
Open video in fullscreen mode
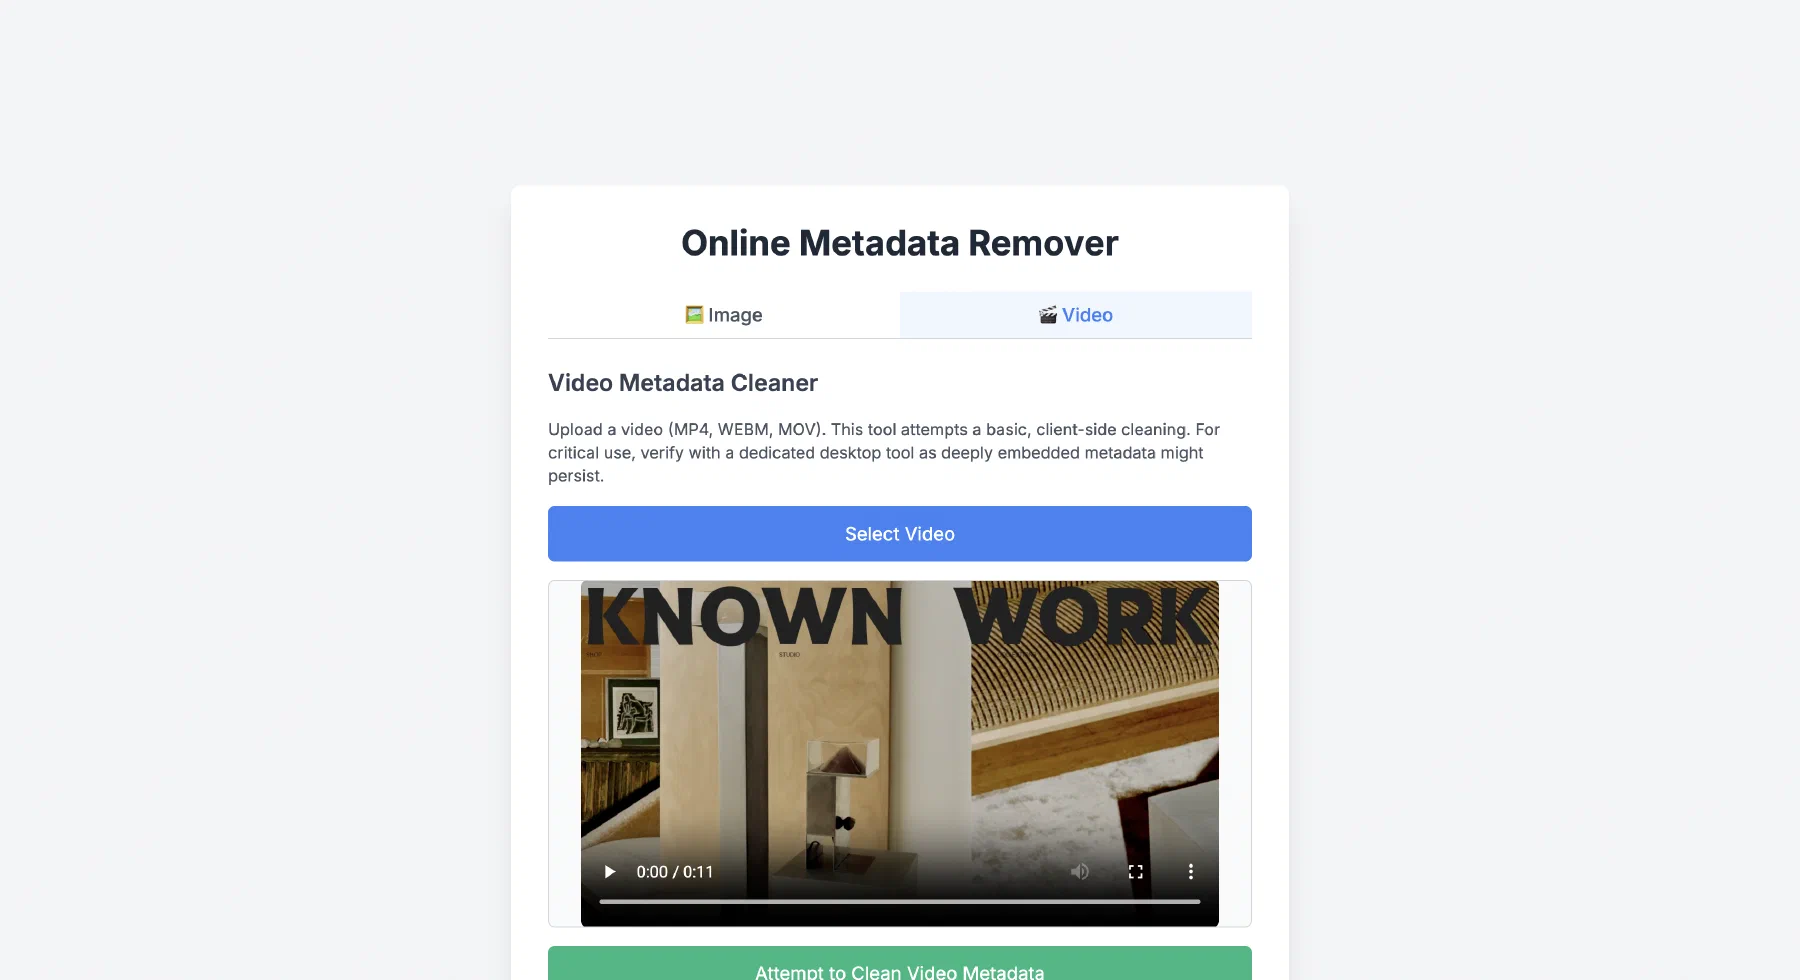point(1135,872)
